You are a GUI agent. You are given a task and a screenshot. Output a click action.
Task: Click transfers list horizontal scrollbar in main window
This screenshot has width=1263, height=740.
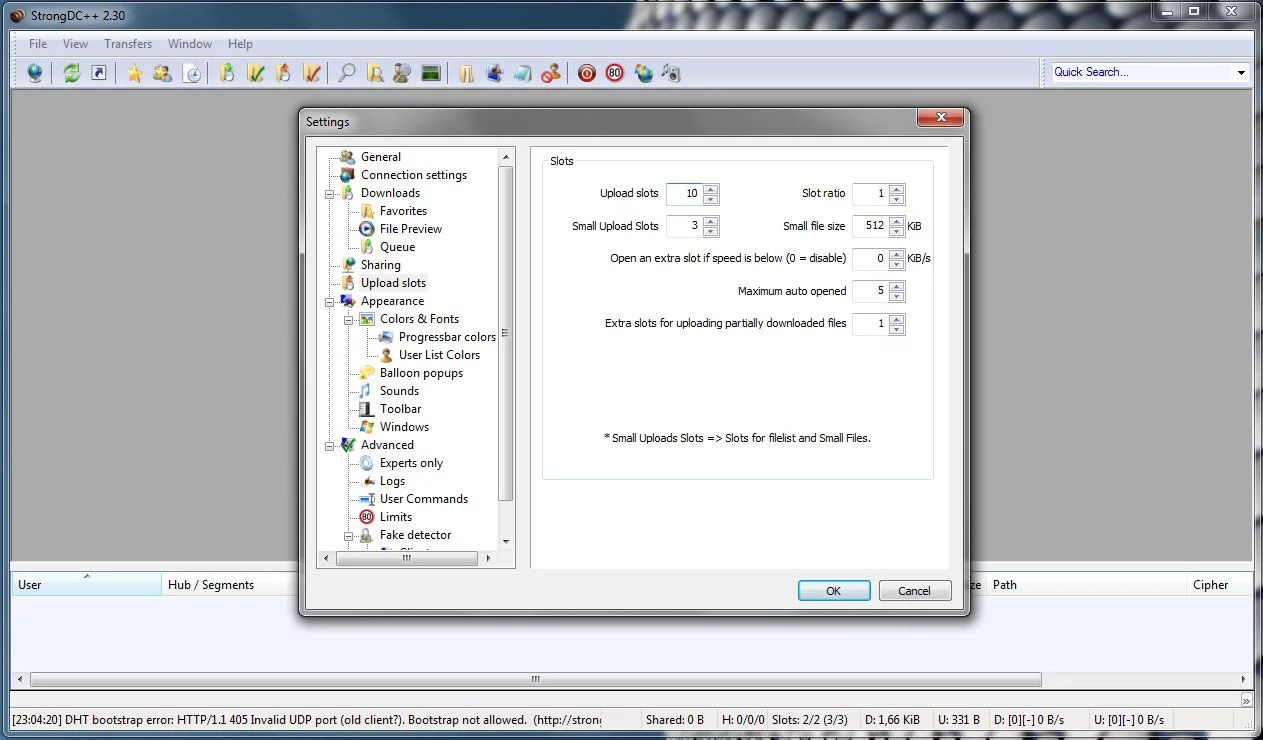536,679
